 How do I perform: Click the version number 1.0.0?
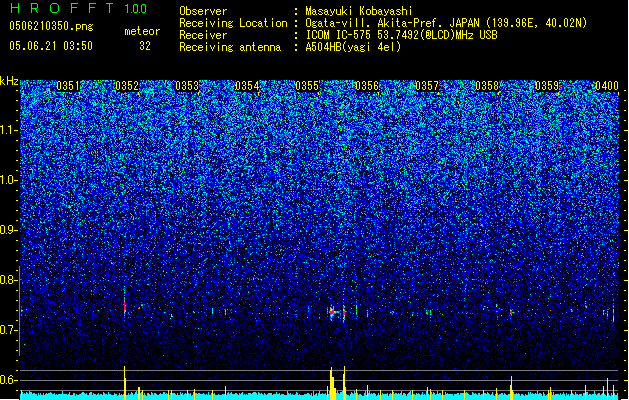pos(135,8)
